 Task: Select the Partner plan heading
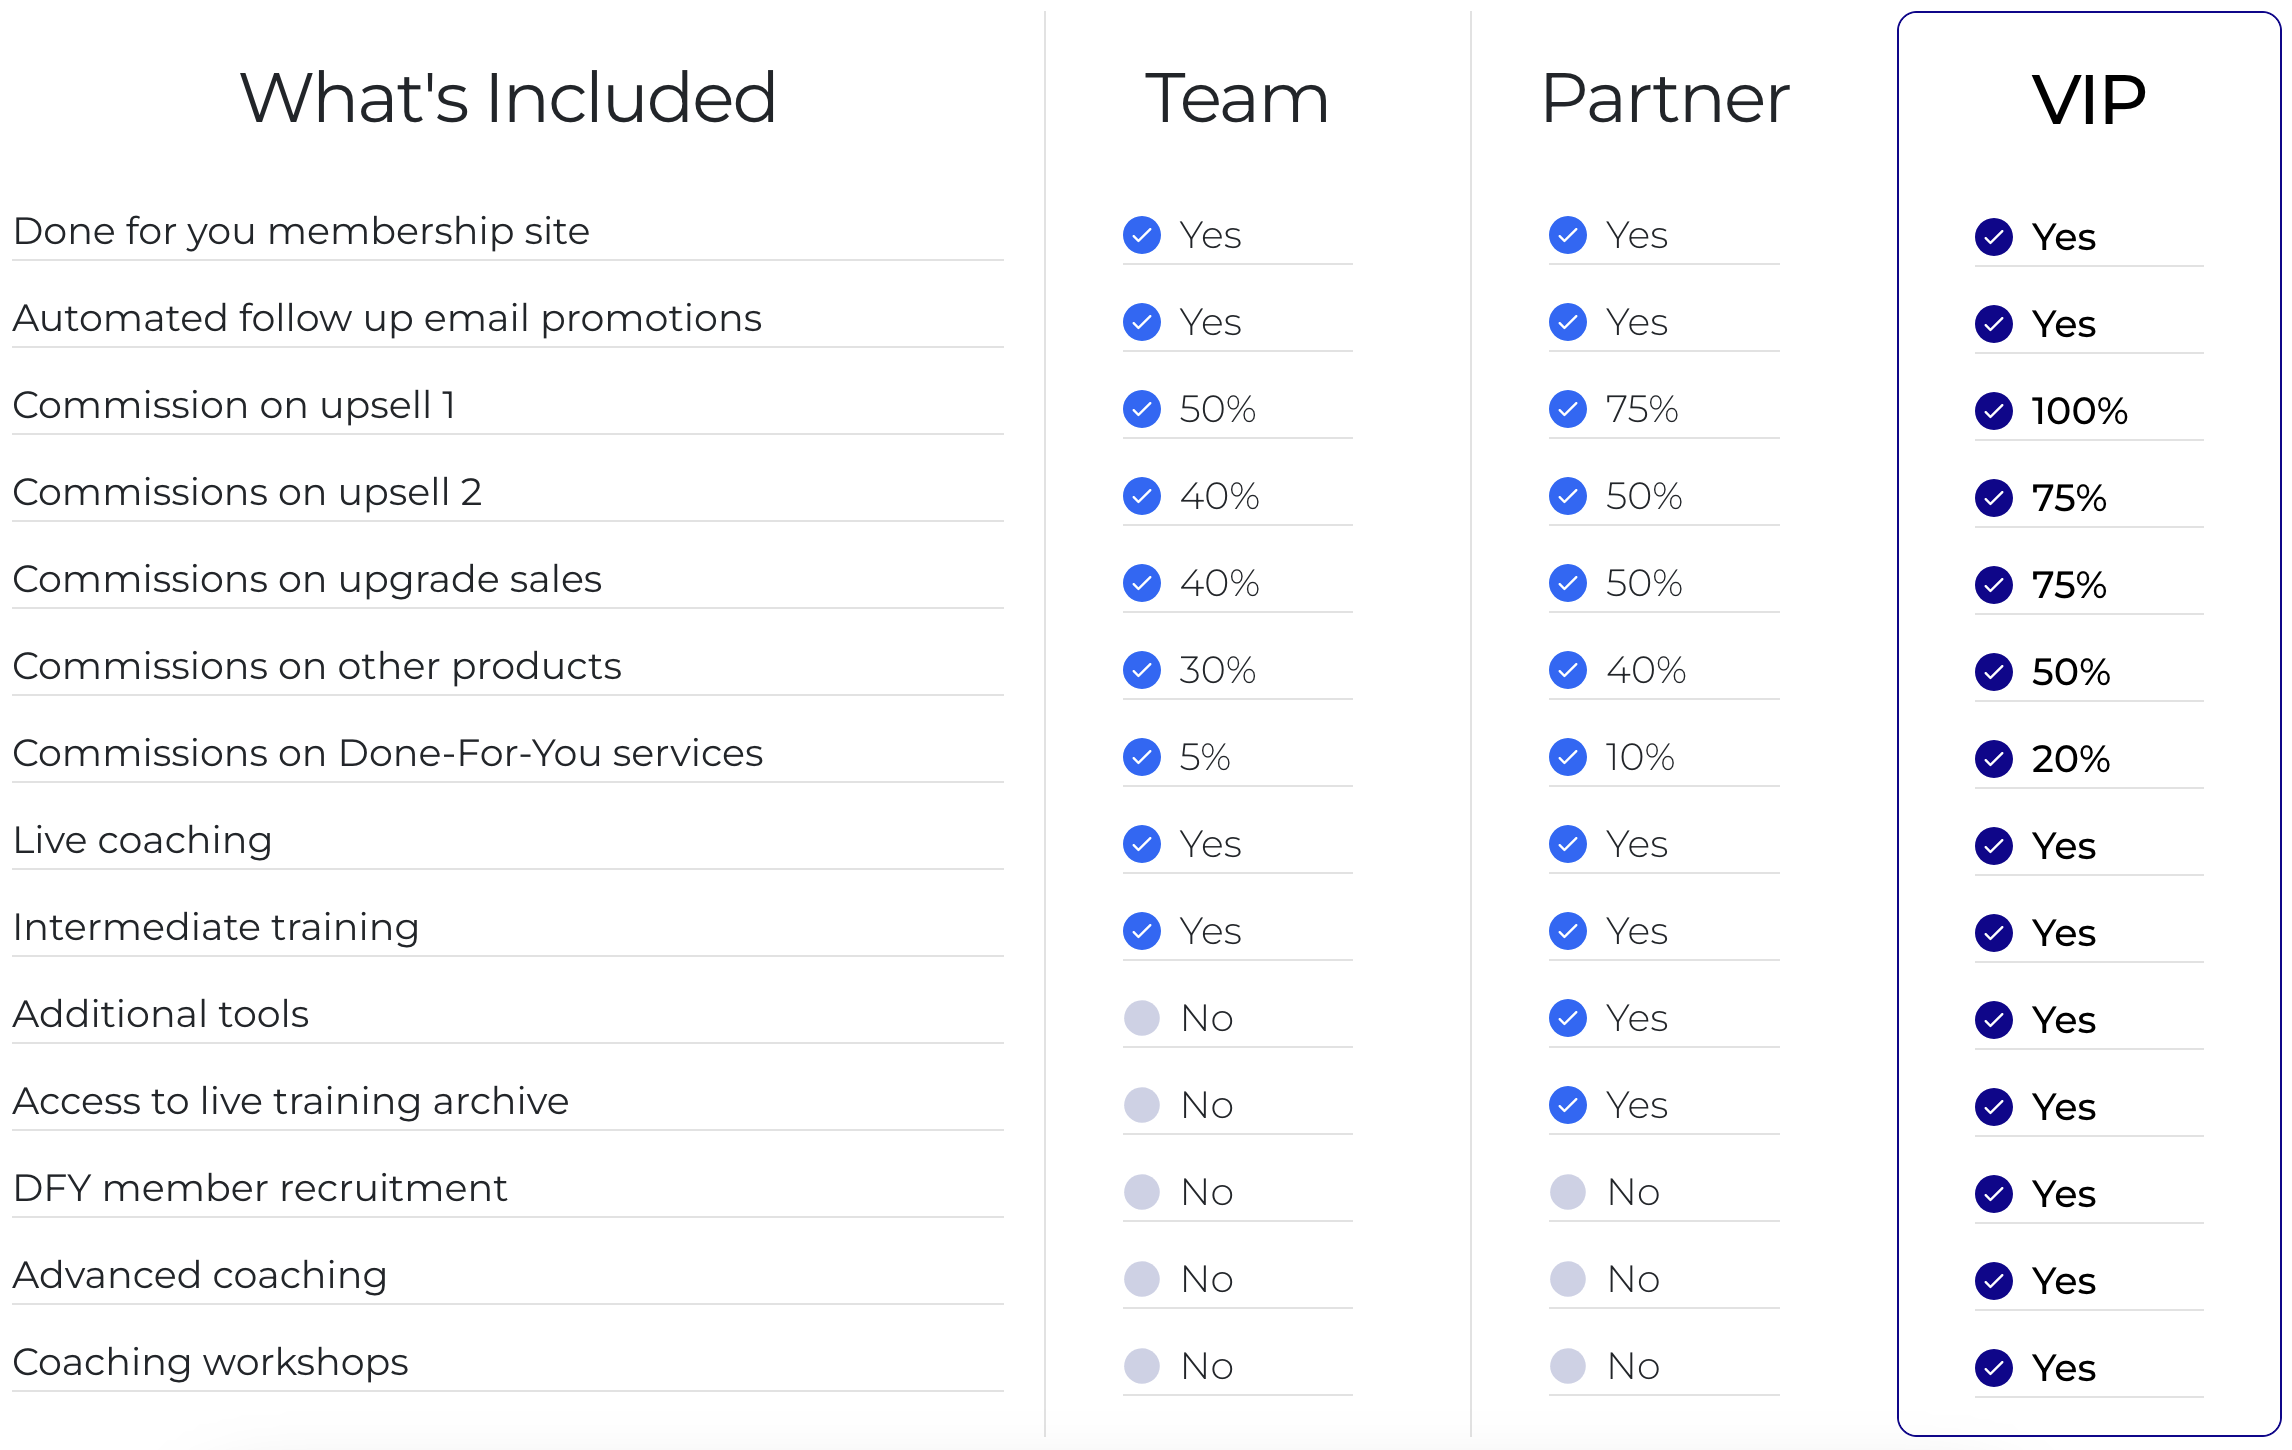click(1665, 99)
